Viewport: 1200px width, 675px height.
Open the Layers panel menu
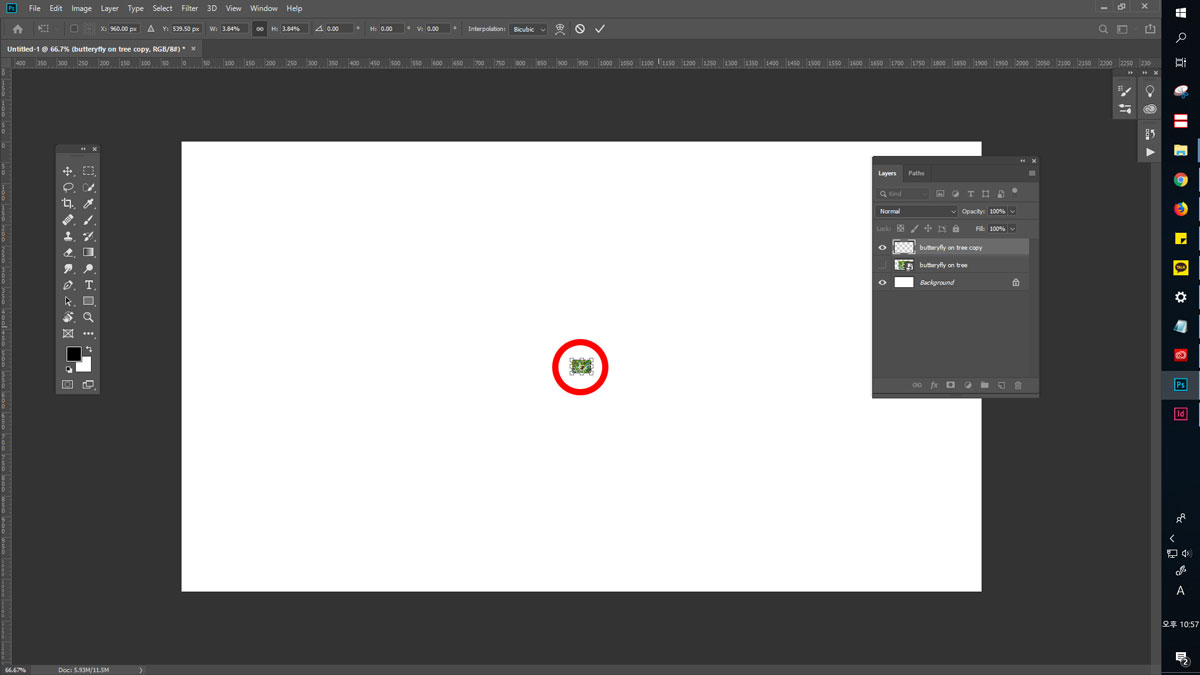[1032, 173]
